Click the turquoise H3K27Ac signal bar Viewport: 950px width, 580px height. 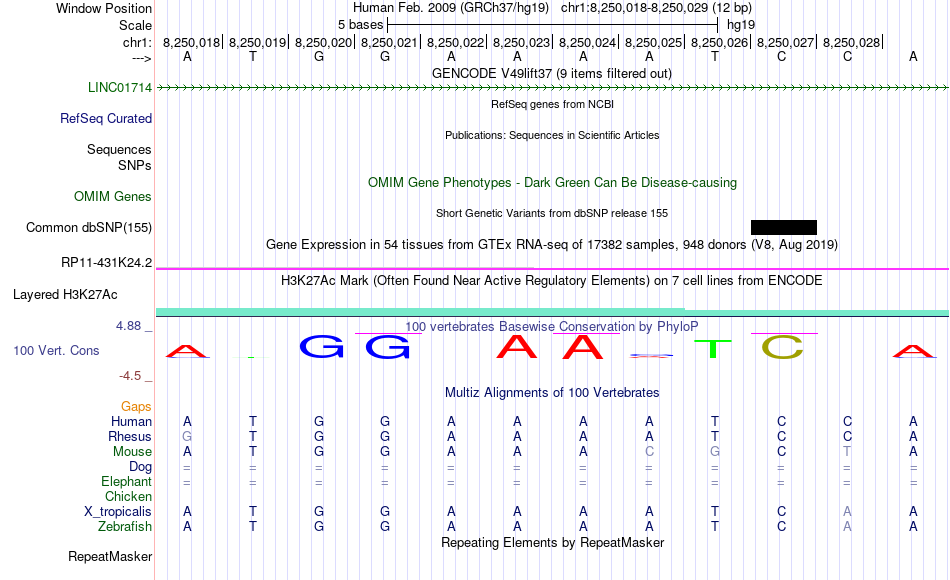552,312
